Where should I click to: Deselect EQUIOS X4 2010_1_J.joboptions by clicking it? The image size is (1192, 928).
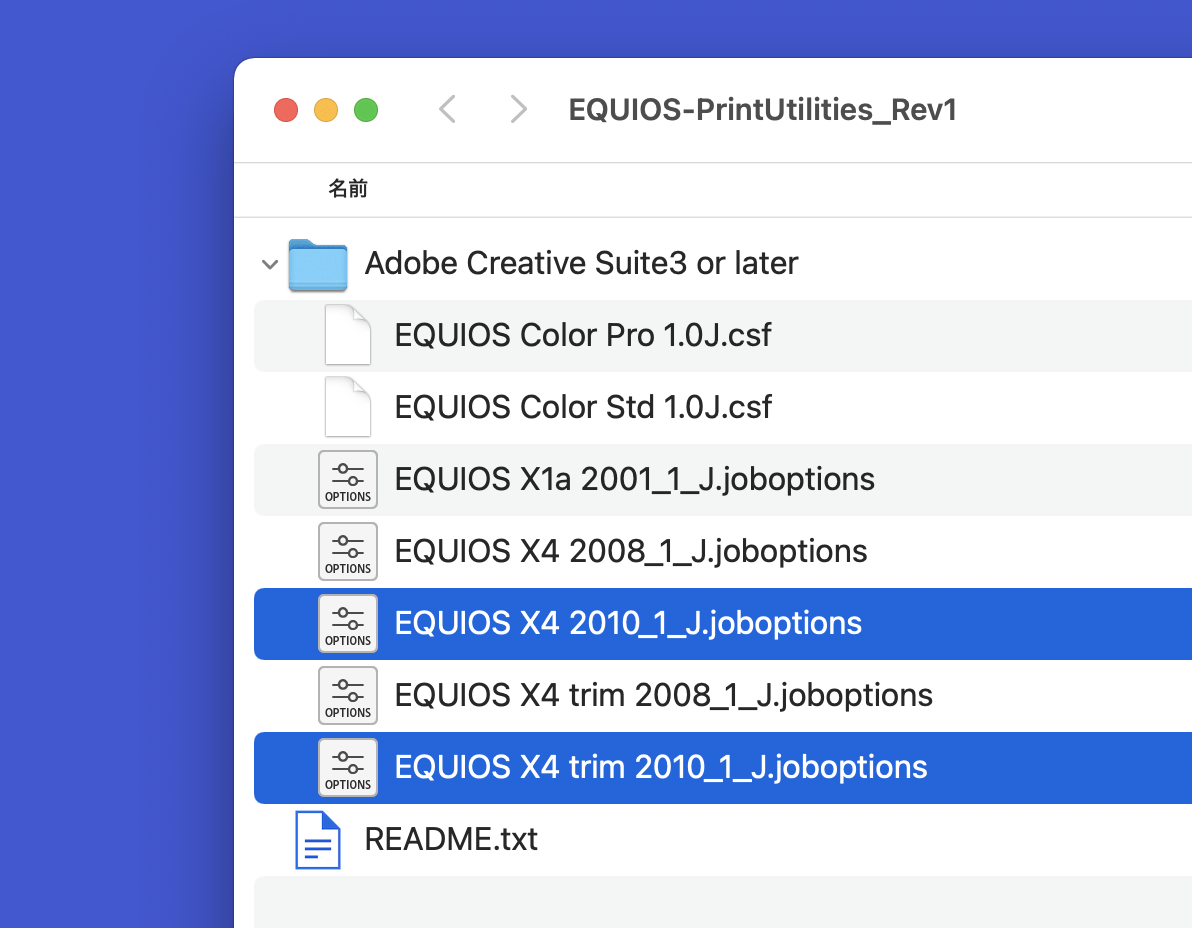tap(628, 623)
